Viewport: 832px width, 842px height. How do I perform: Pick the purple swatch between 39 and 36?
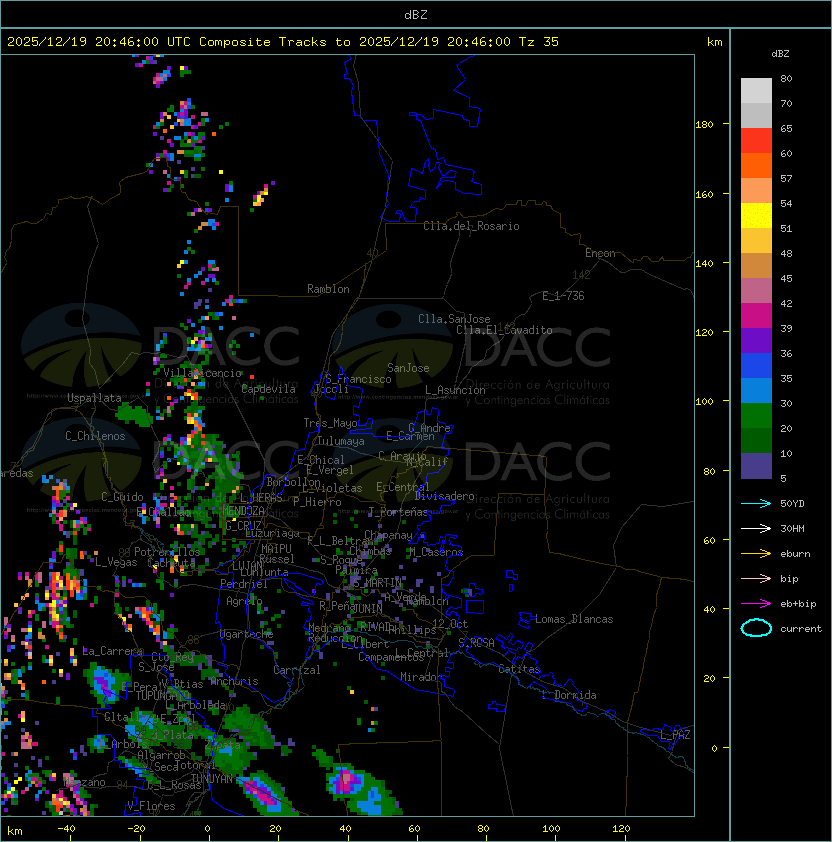[756, 340]
